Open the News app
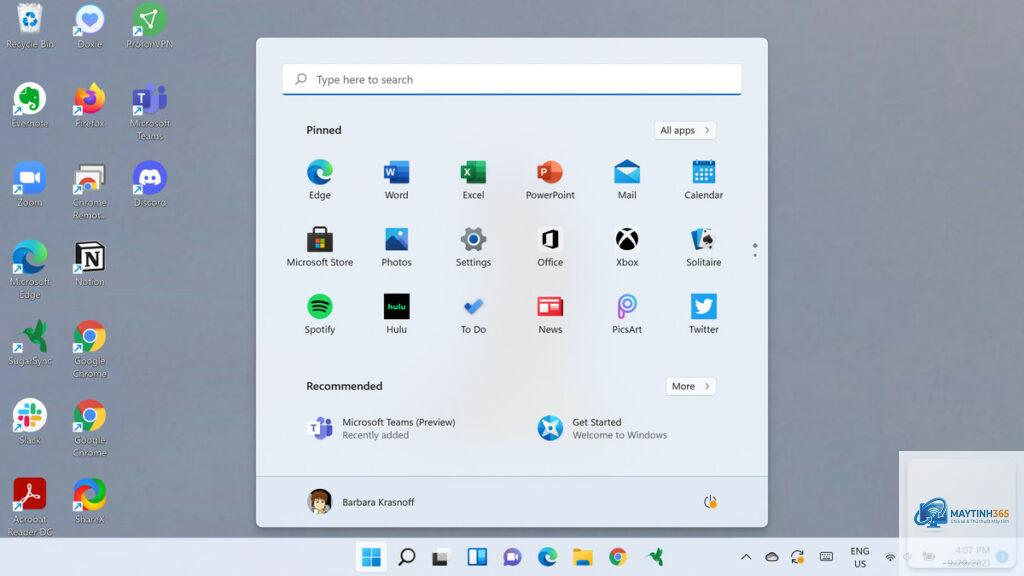The height and width of the screenshot is (576, 1024). pyautogui.click(x=550, y=313)
